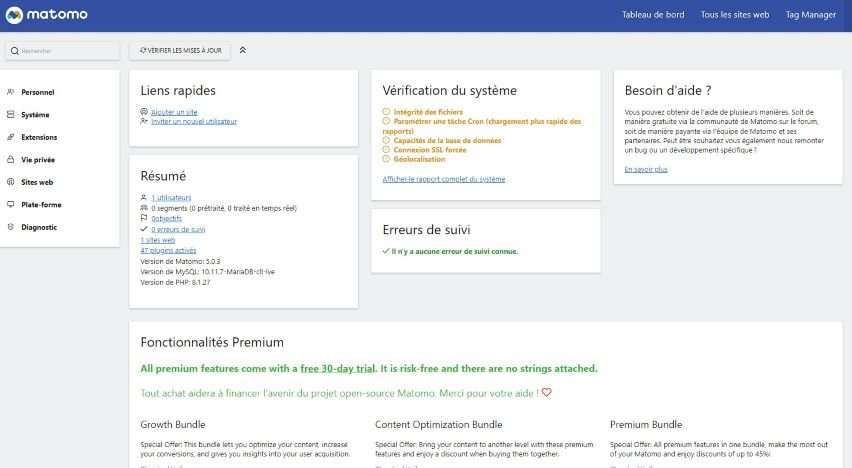The width and height of the screenshot is (852, 468).
Task: Click the Intégrité des fichiers warning text
Action: tap(428, 112)
